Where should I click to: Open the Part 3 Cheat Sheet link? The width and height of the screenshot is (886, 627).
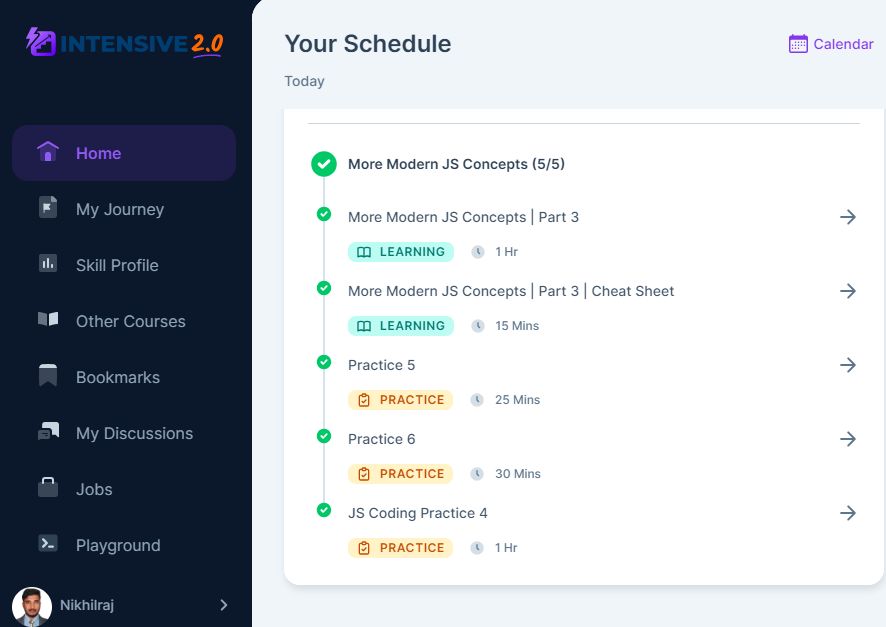tap(511, 291)
